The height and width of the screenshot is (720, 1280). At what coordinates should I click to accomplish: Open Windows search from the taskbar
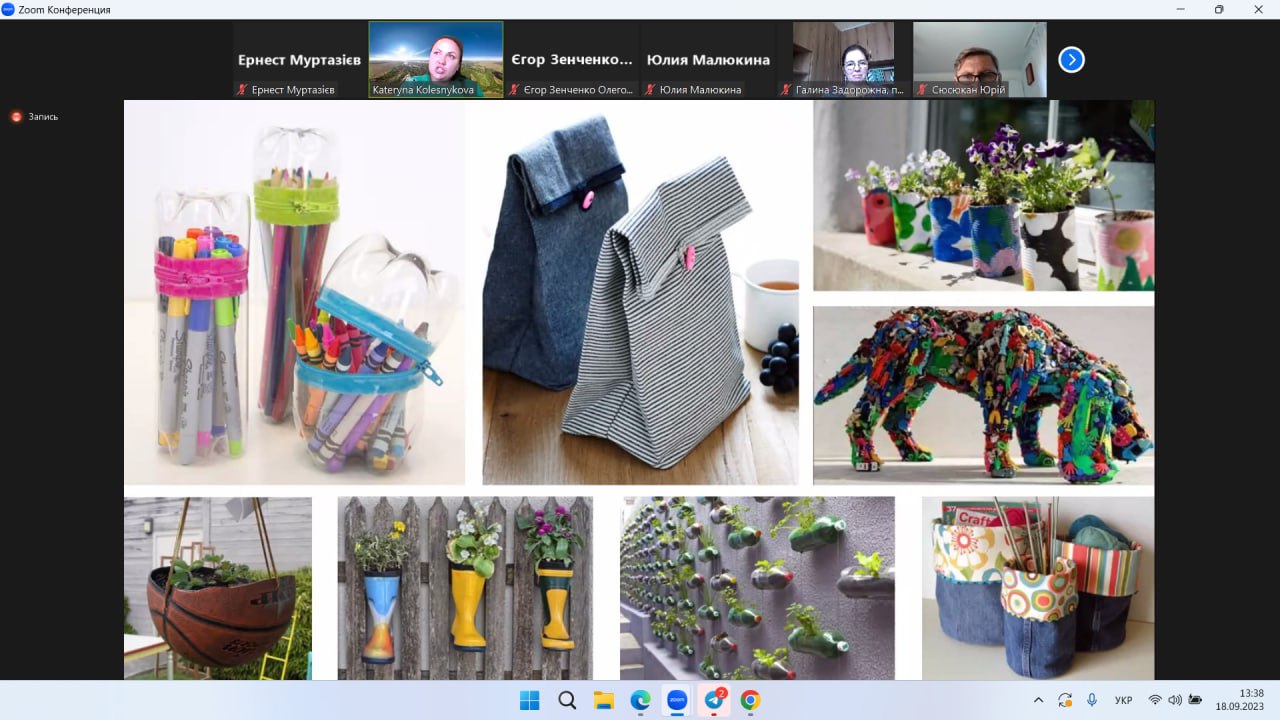[567, 700]
